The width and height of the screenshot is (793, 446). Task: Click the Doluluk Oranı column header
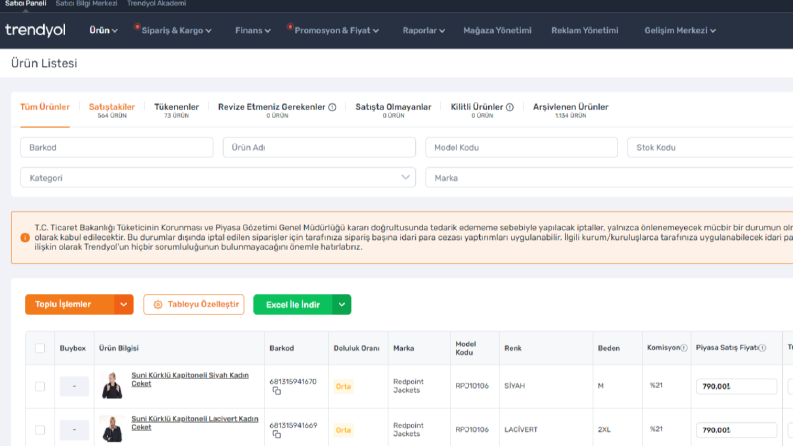[x=357, y=348]
